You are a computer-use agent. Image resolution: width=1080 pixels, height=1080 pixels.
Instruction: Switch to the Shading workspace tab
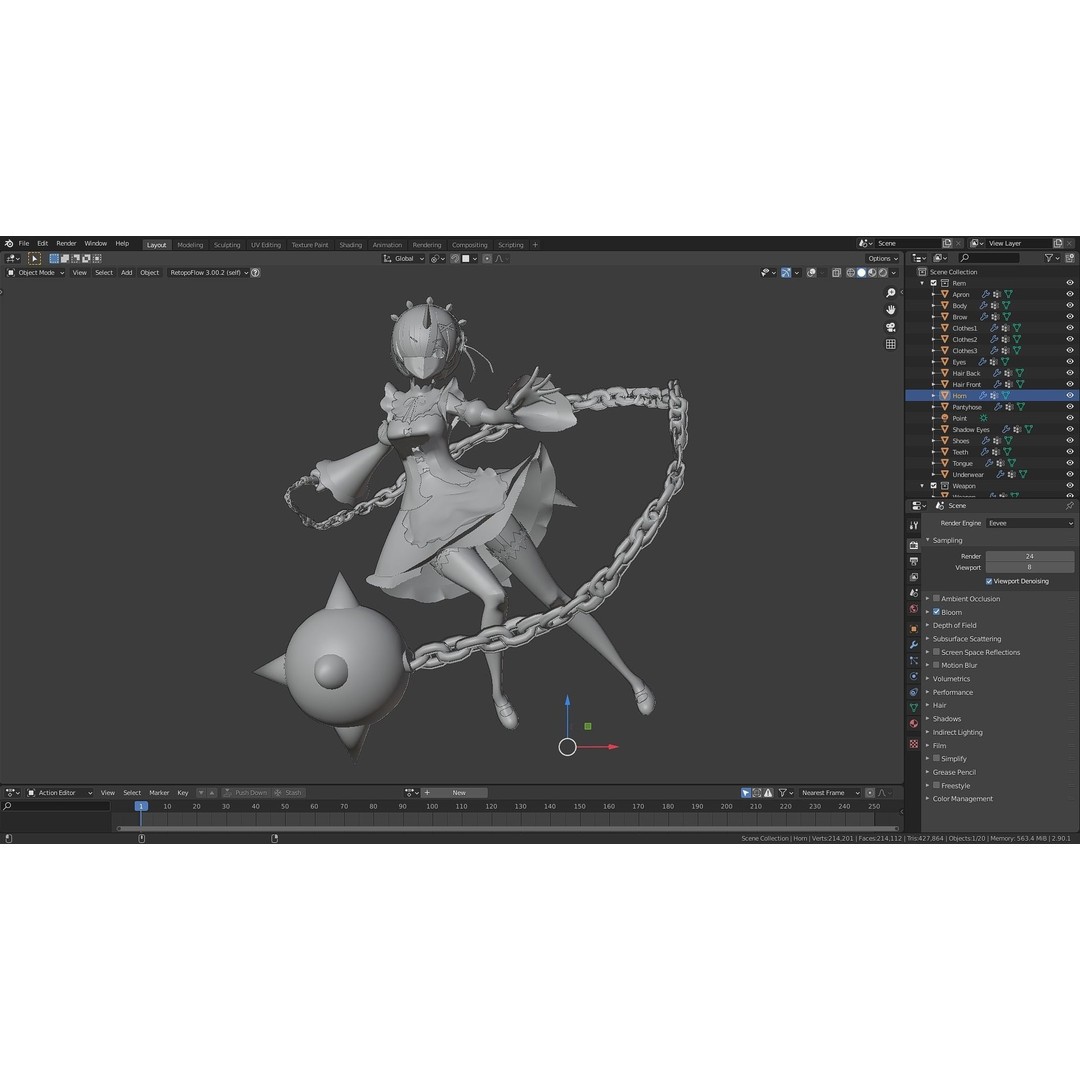(x=350, y=245)
